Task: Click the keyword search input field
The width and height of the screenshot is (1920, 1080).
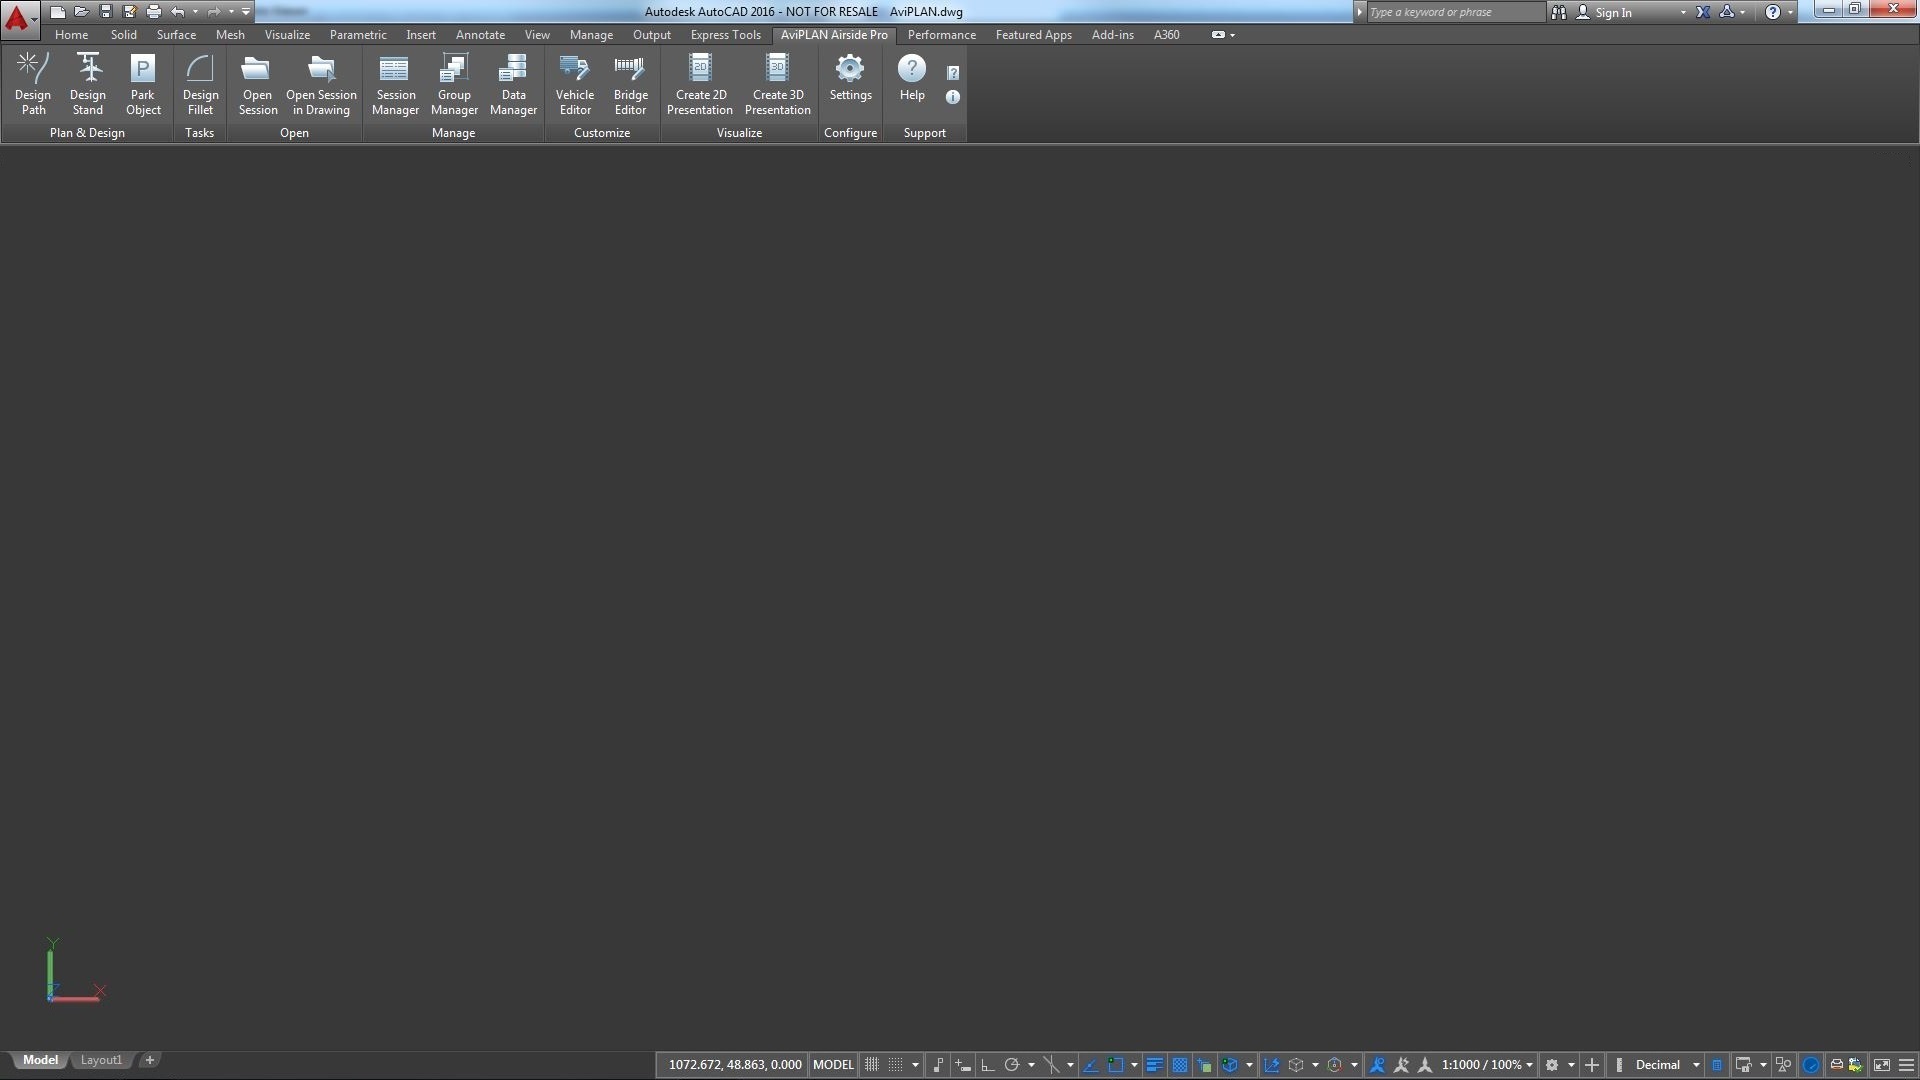Action: (x=1453, y=12)
